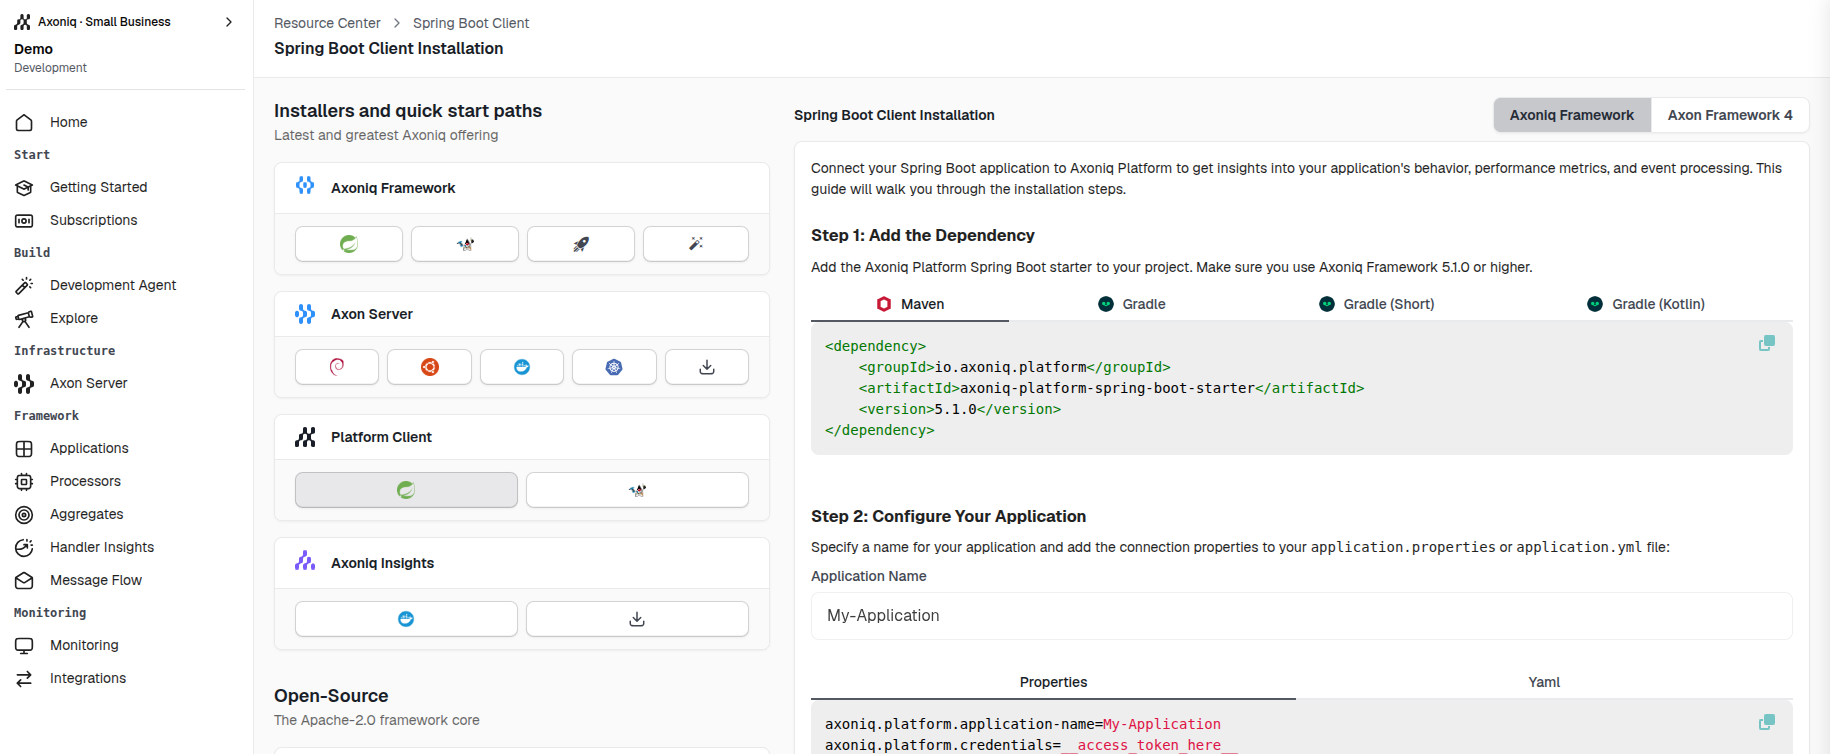Select the rocket quick start under Axoniq Framework
Image resolution: width=1830 pixels, height=754 pixels.
click(x=581, y=244)
